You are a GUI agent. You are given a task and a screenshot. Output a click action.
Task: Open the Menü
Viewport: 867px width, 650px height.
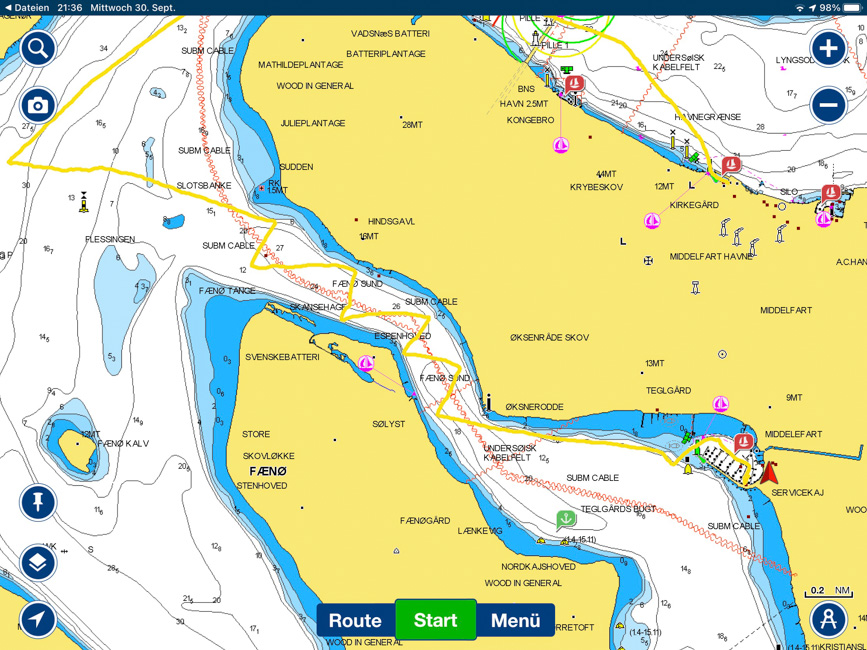tap(515, 620)
